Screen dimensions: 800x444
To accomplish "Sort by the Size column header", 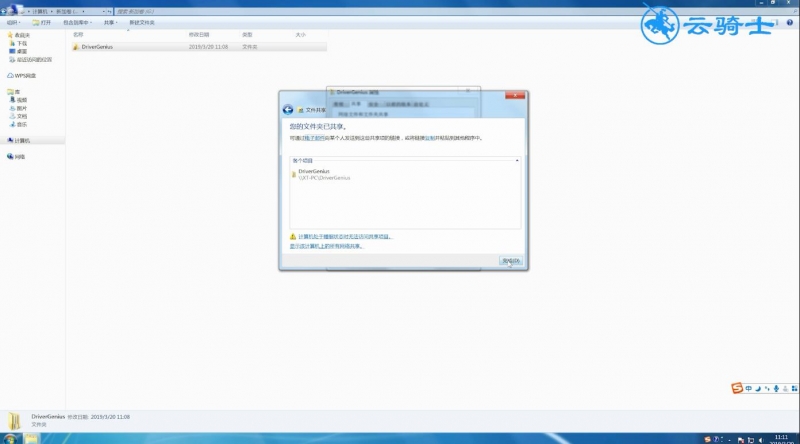I will pos(301,35).
